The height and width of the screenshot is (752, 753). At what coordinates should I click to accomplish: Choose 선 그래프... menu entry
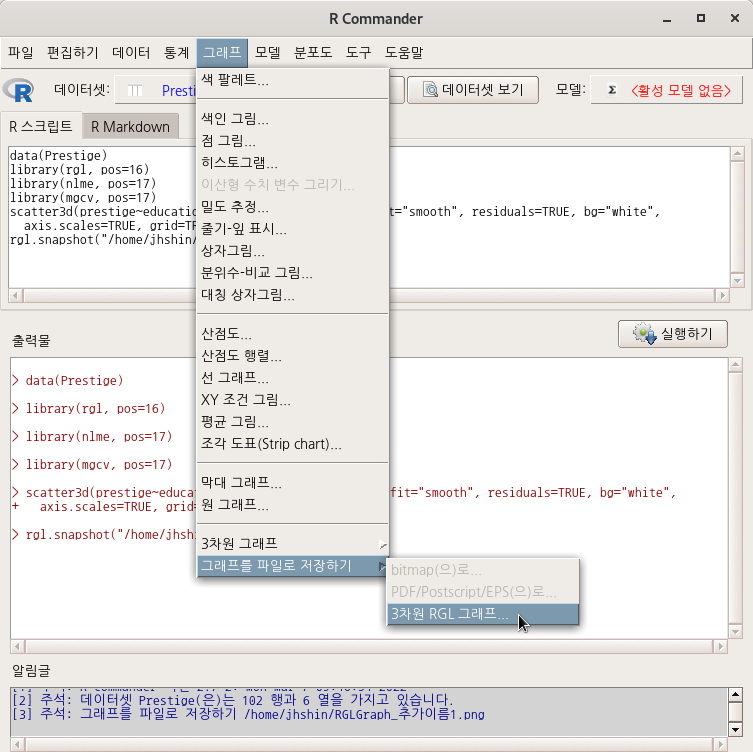click(x=292, y=378)
